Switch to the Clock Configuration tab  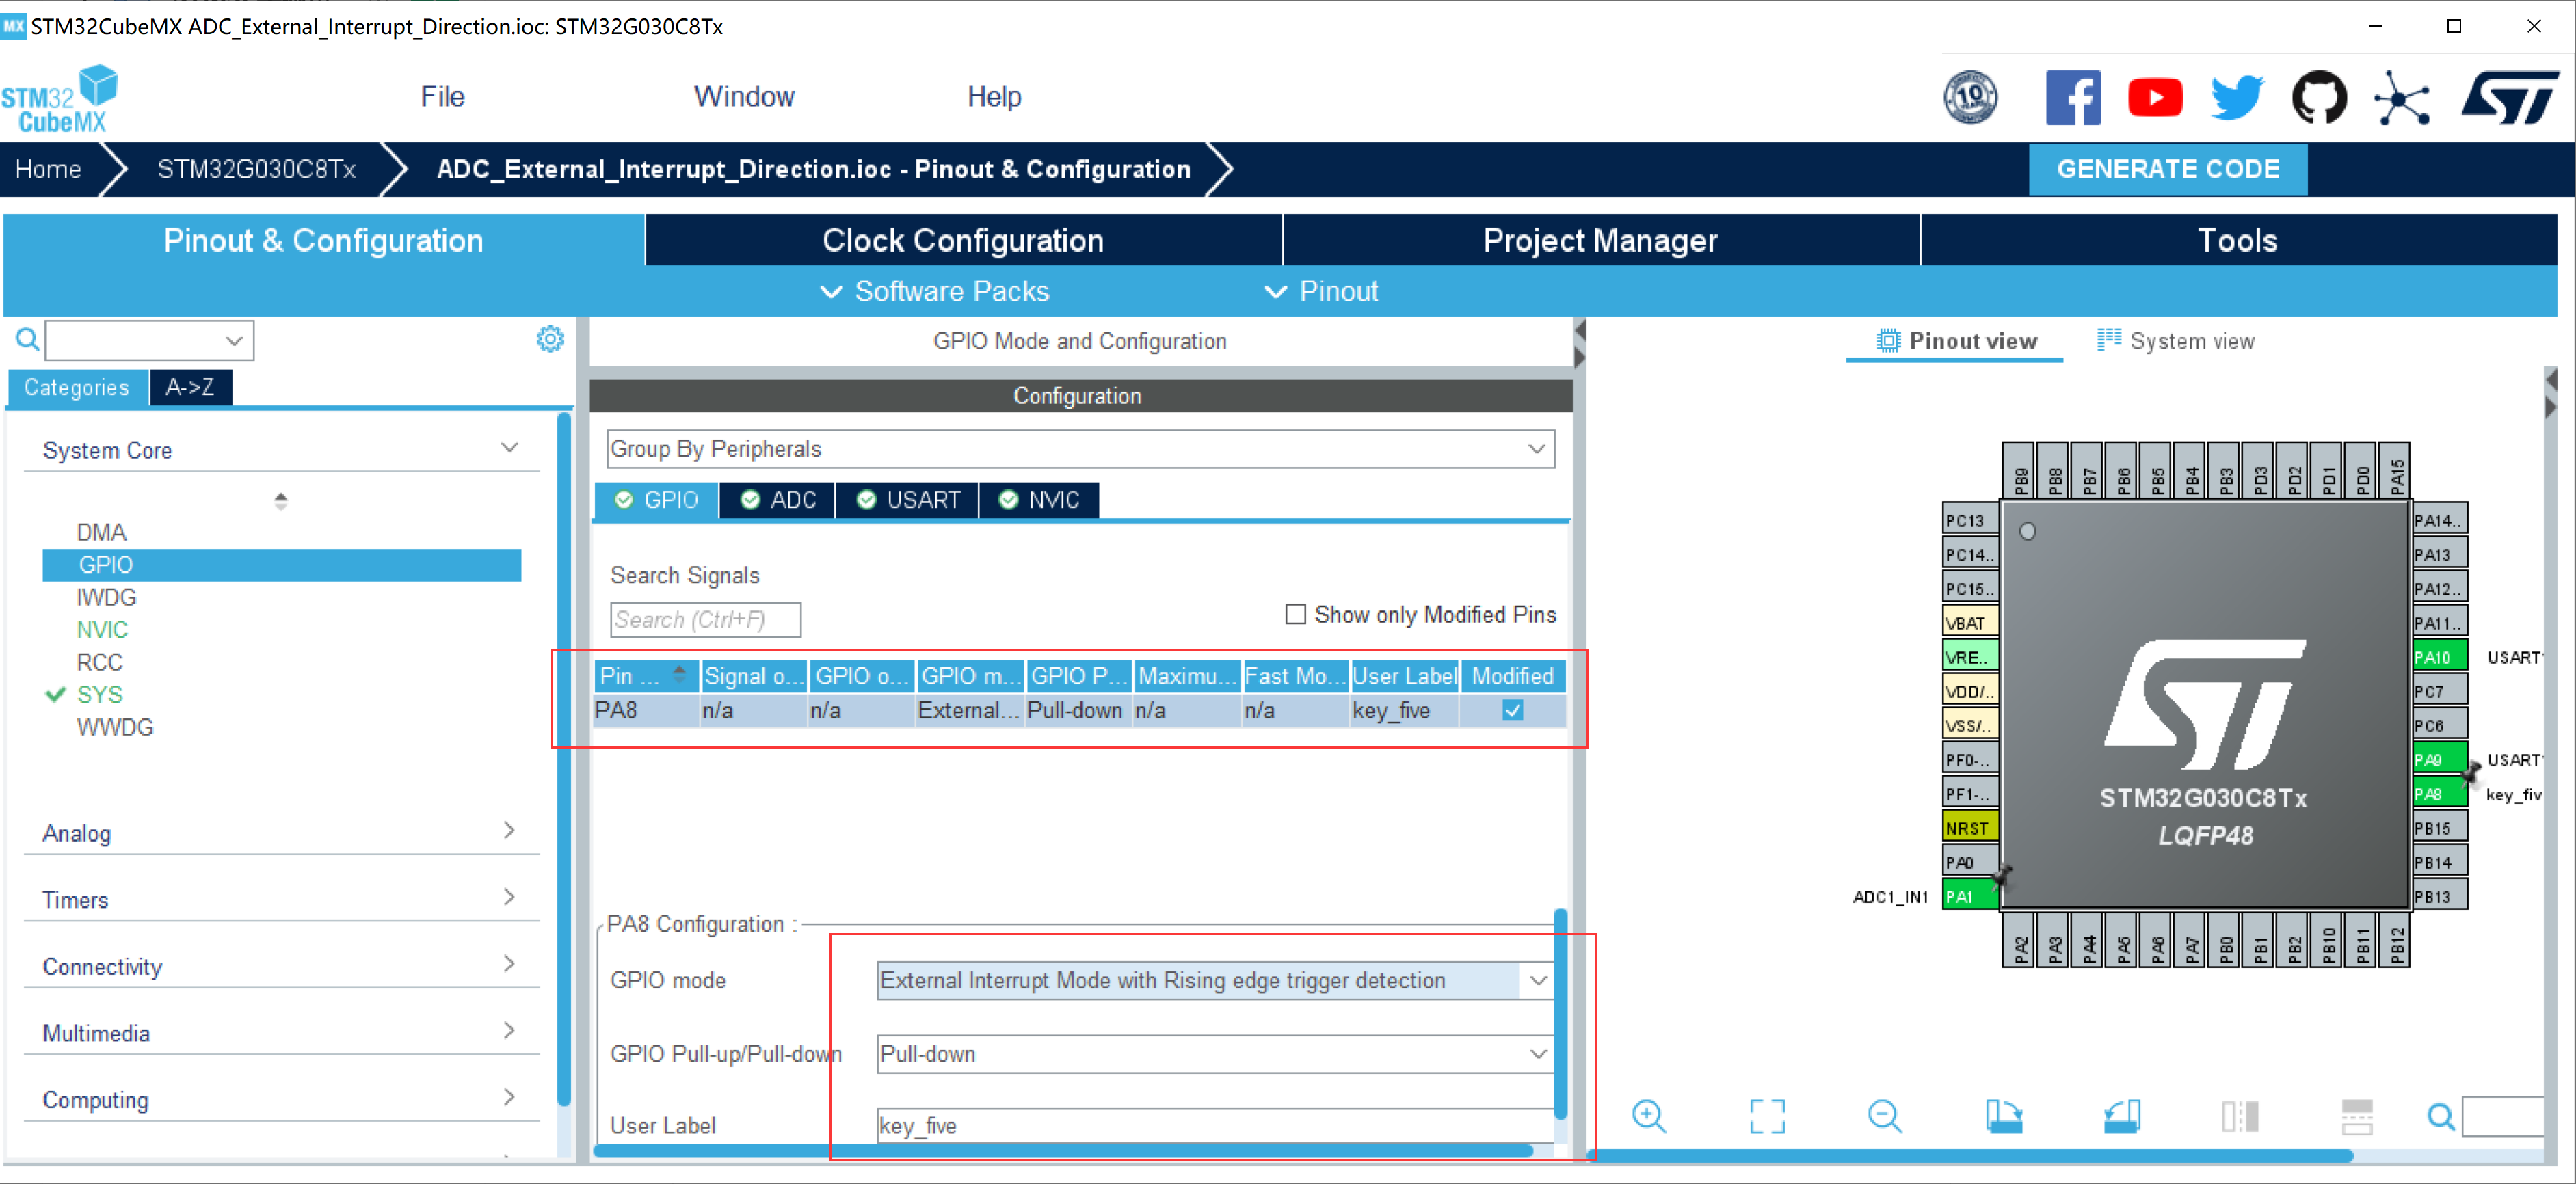[962, 240]
